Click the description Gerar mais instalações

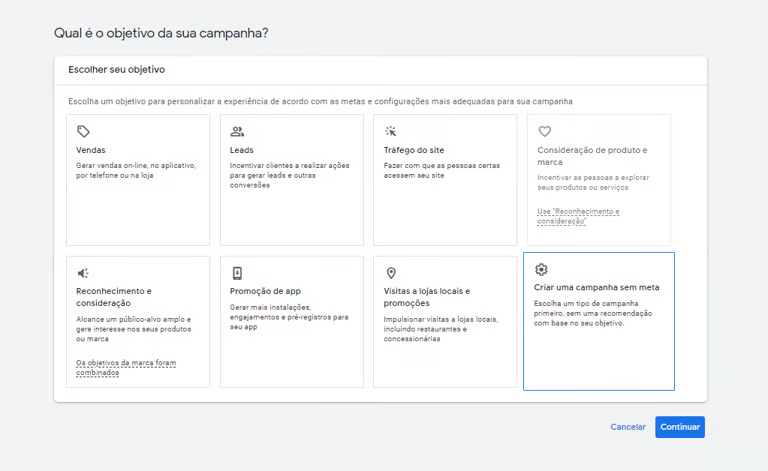point(289,317)
